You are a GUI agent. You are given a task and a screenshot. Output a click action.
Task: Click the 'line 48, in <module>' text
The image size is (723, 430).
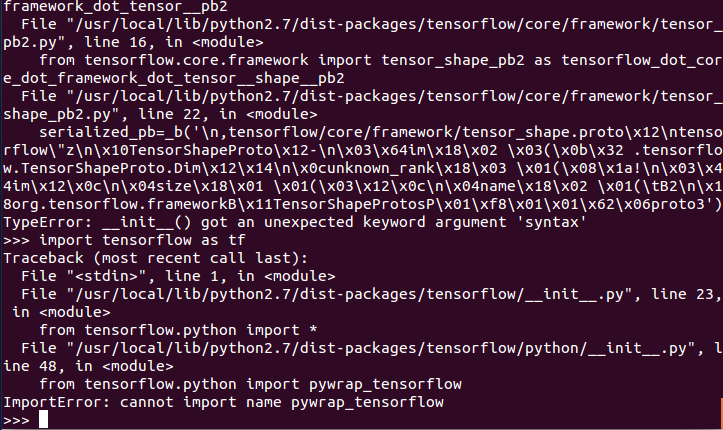click(88, 366)
